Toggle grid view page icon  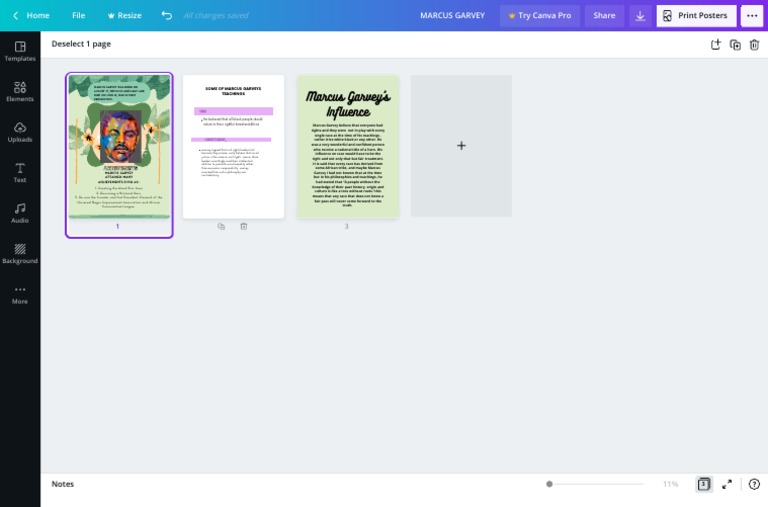point(704,484)
